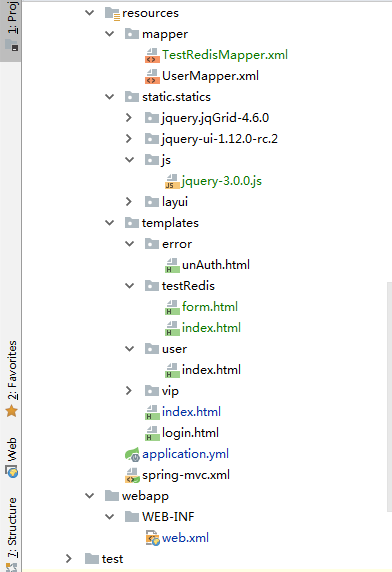Click the jquery-ui-1.12.0-rc.2 folder icon

click(152, 139)
